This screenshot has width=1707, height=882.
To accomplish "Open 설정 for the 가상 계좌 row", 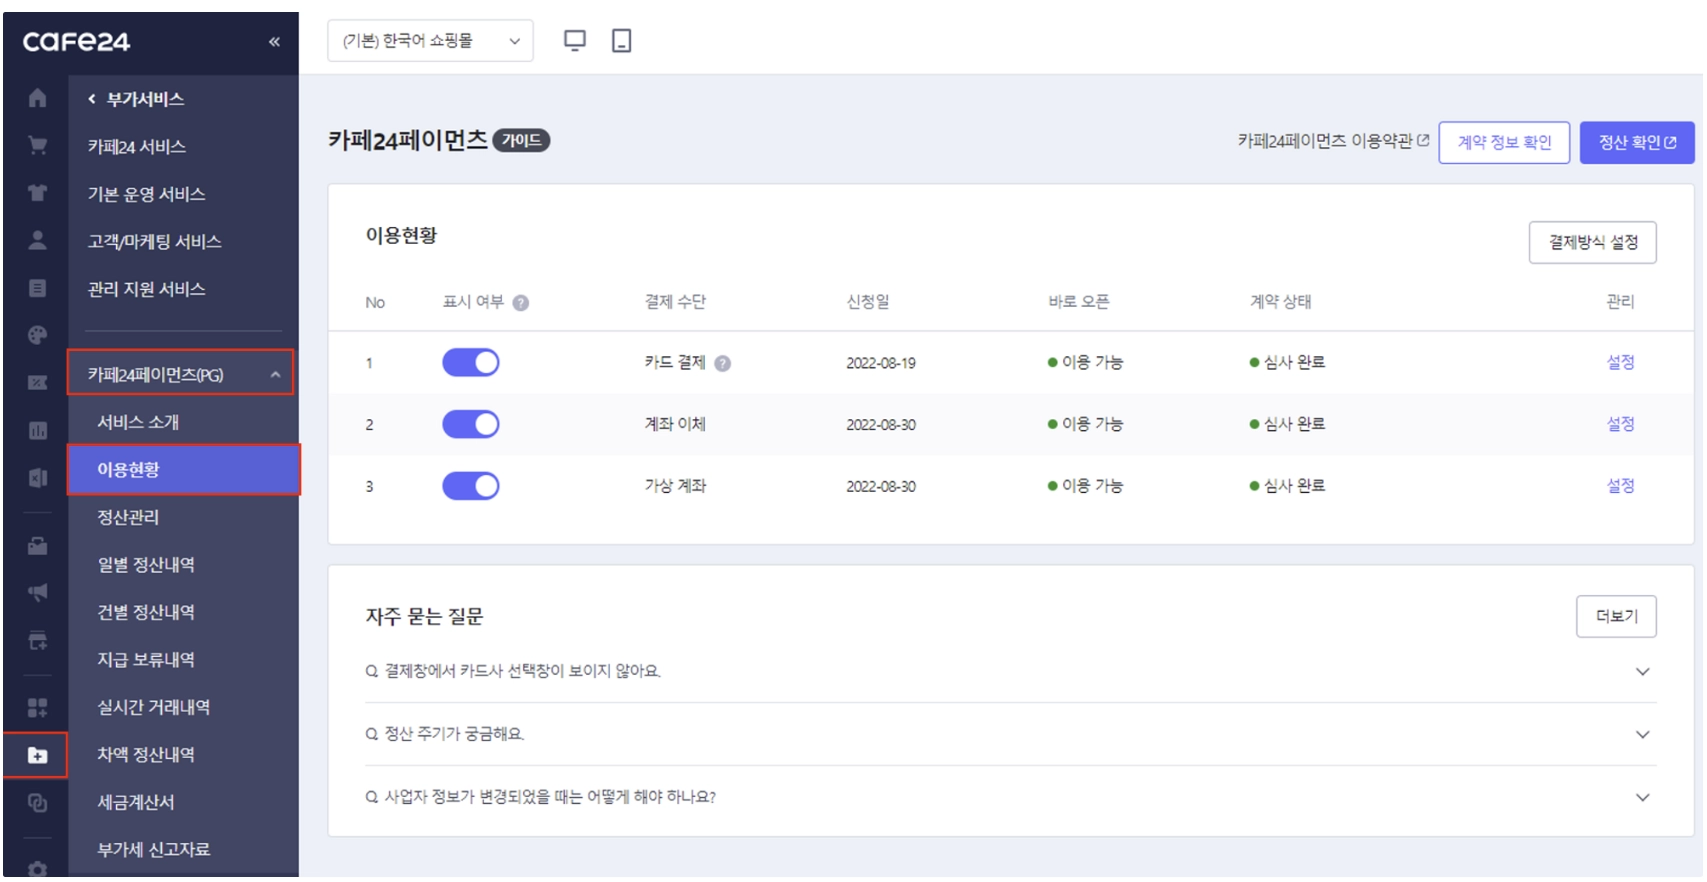I will 1620,486.
